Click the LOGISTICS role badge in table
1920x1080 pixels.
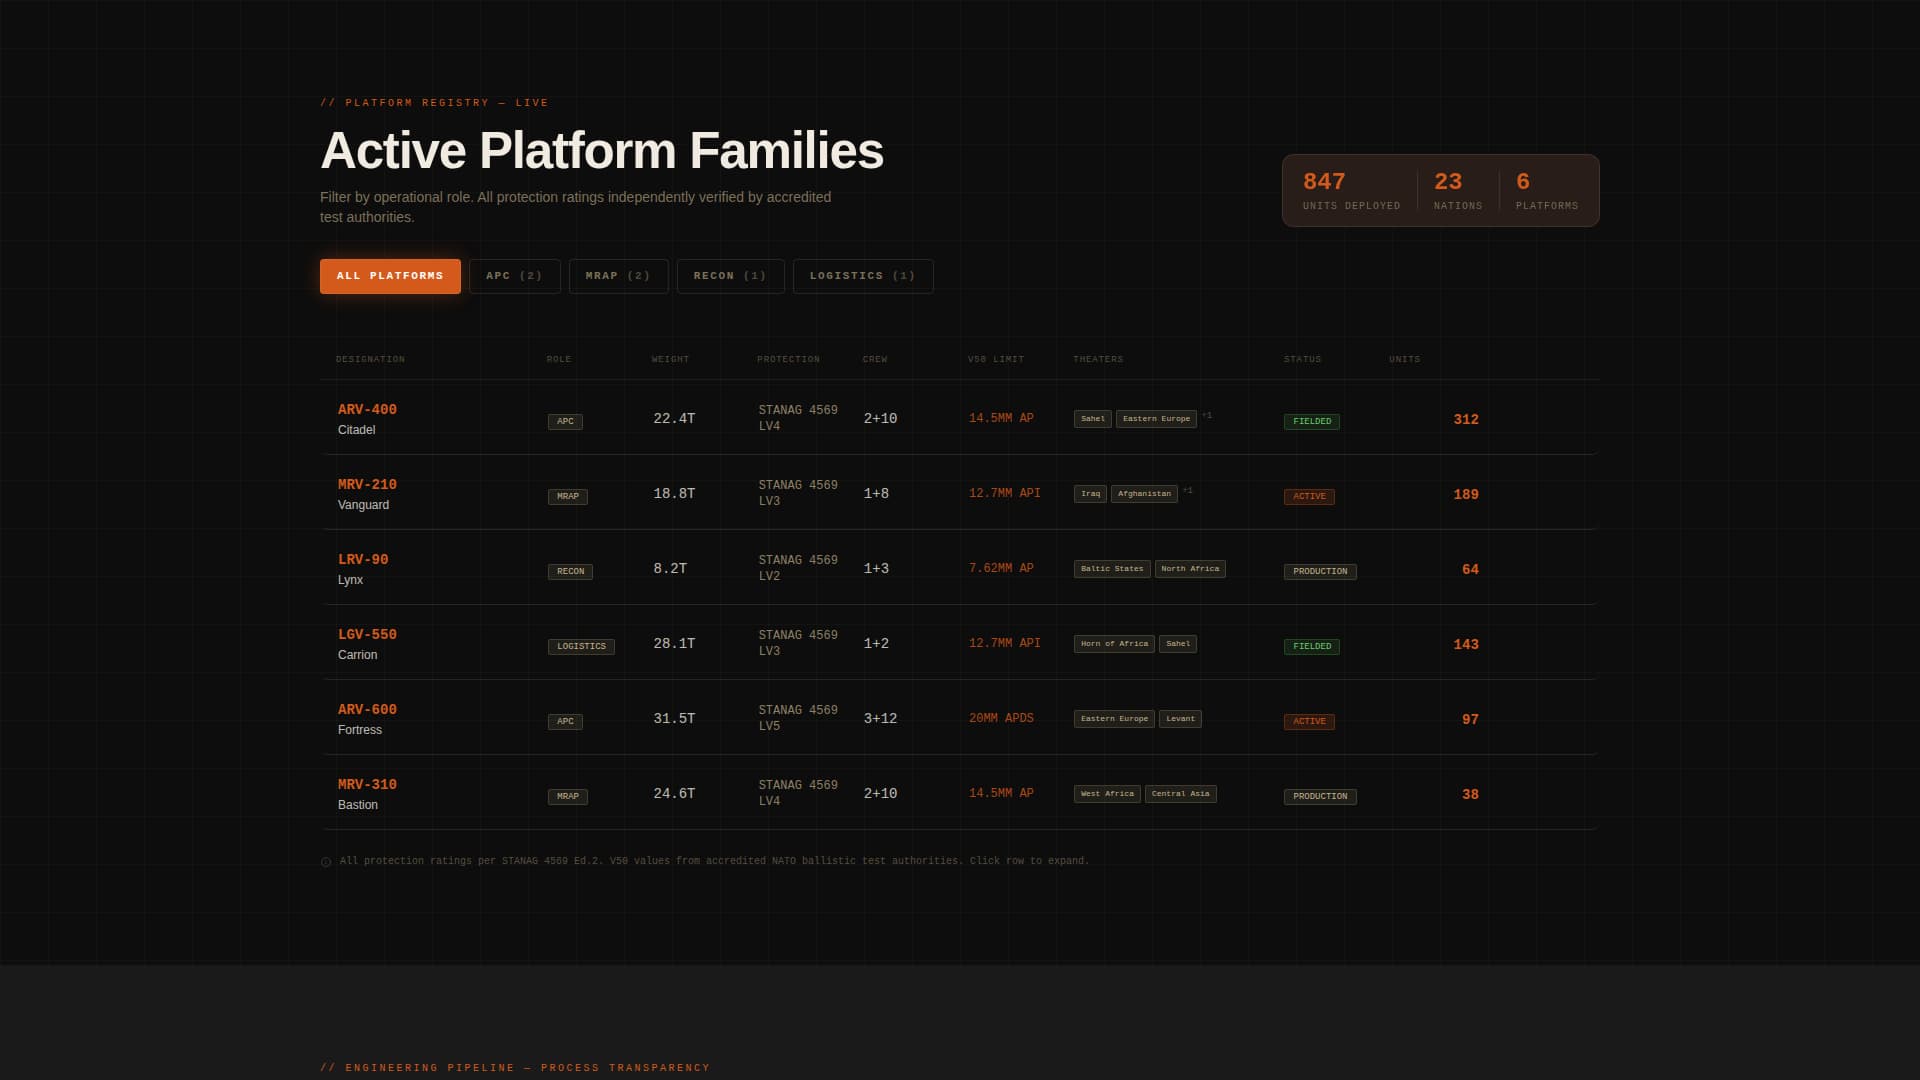pyautogui.click(x=581, y=647)
